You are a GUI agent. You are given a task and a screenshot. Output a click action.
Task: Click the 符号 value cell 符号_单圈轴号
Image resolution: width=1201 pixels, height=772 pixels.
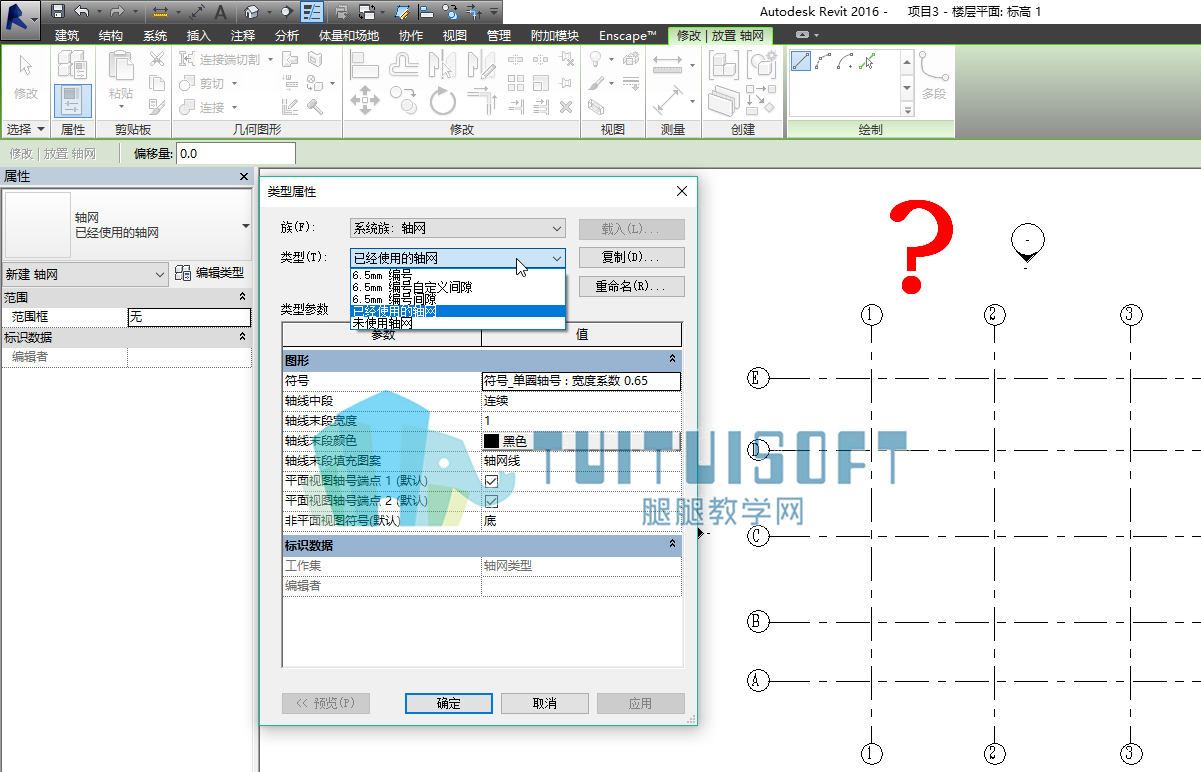tap(581, 381)
